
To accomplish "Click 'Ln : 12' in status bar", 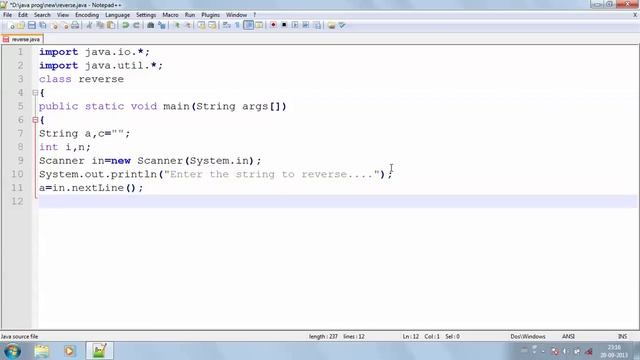I will coord(411,337).
